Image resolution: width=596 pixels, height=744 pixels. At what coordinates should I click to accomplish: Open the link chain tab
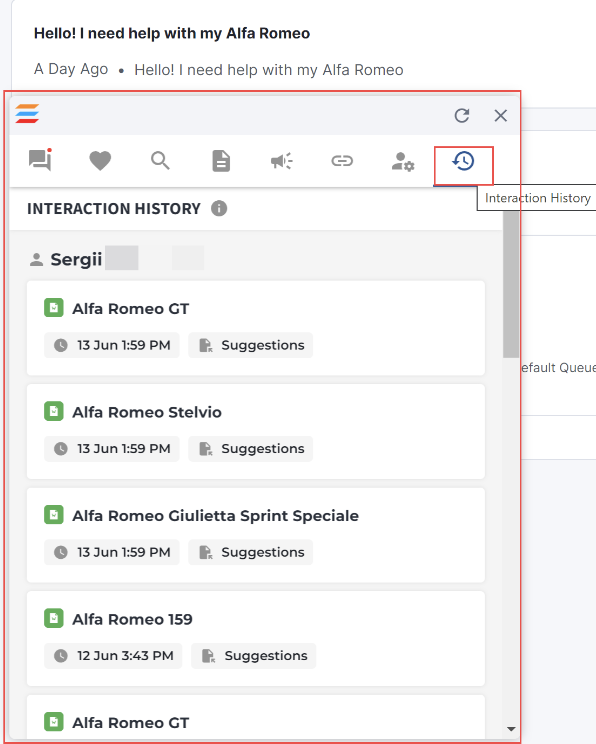pyautogui.click(x=342, y=161)
